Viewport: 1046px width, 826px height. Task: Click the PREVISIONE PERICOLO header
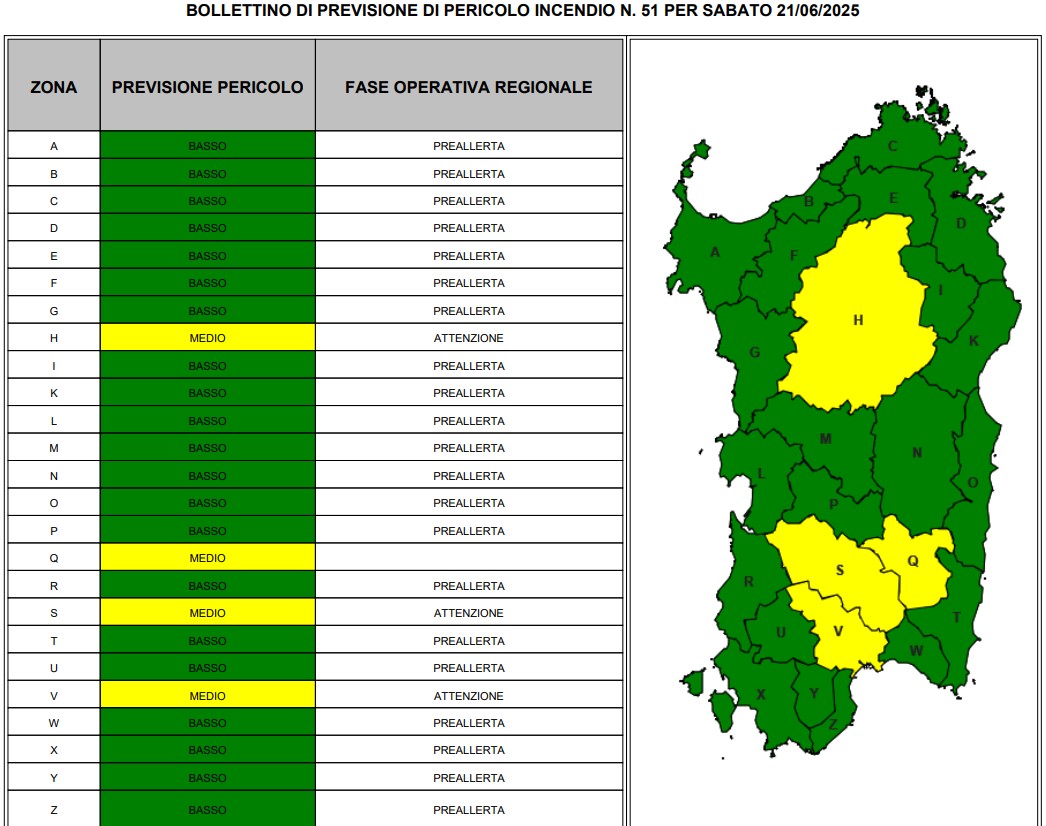[x=207, y=87]
